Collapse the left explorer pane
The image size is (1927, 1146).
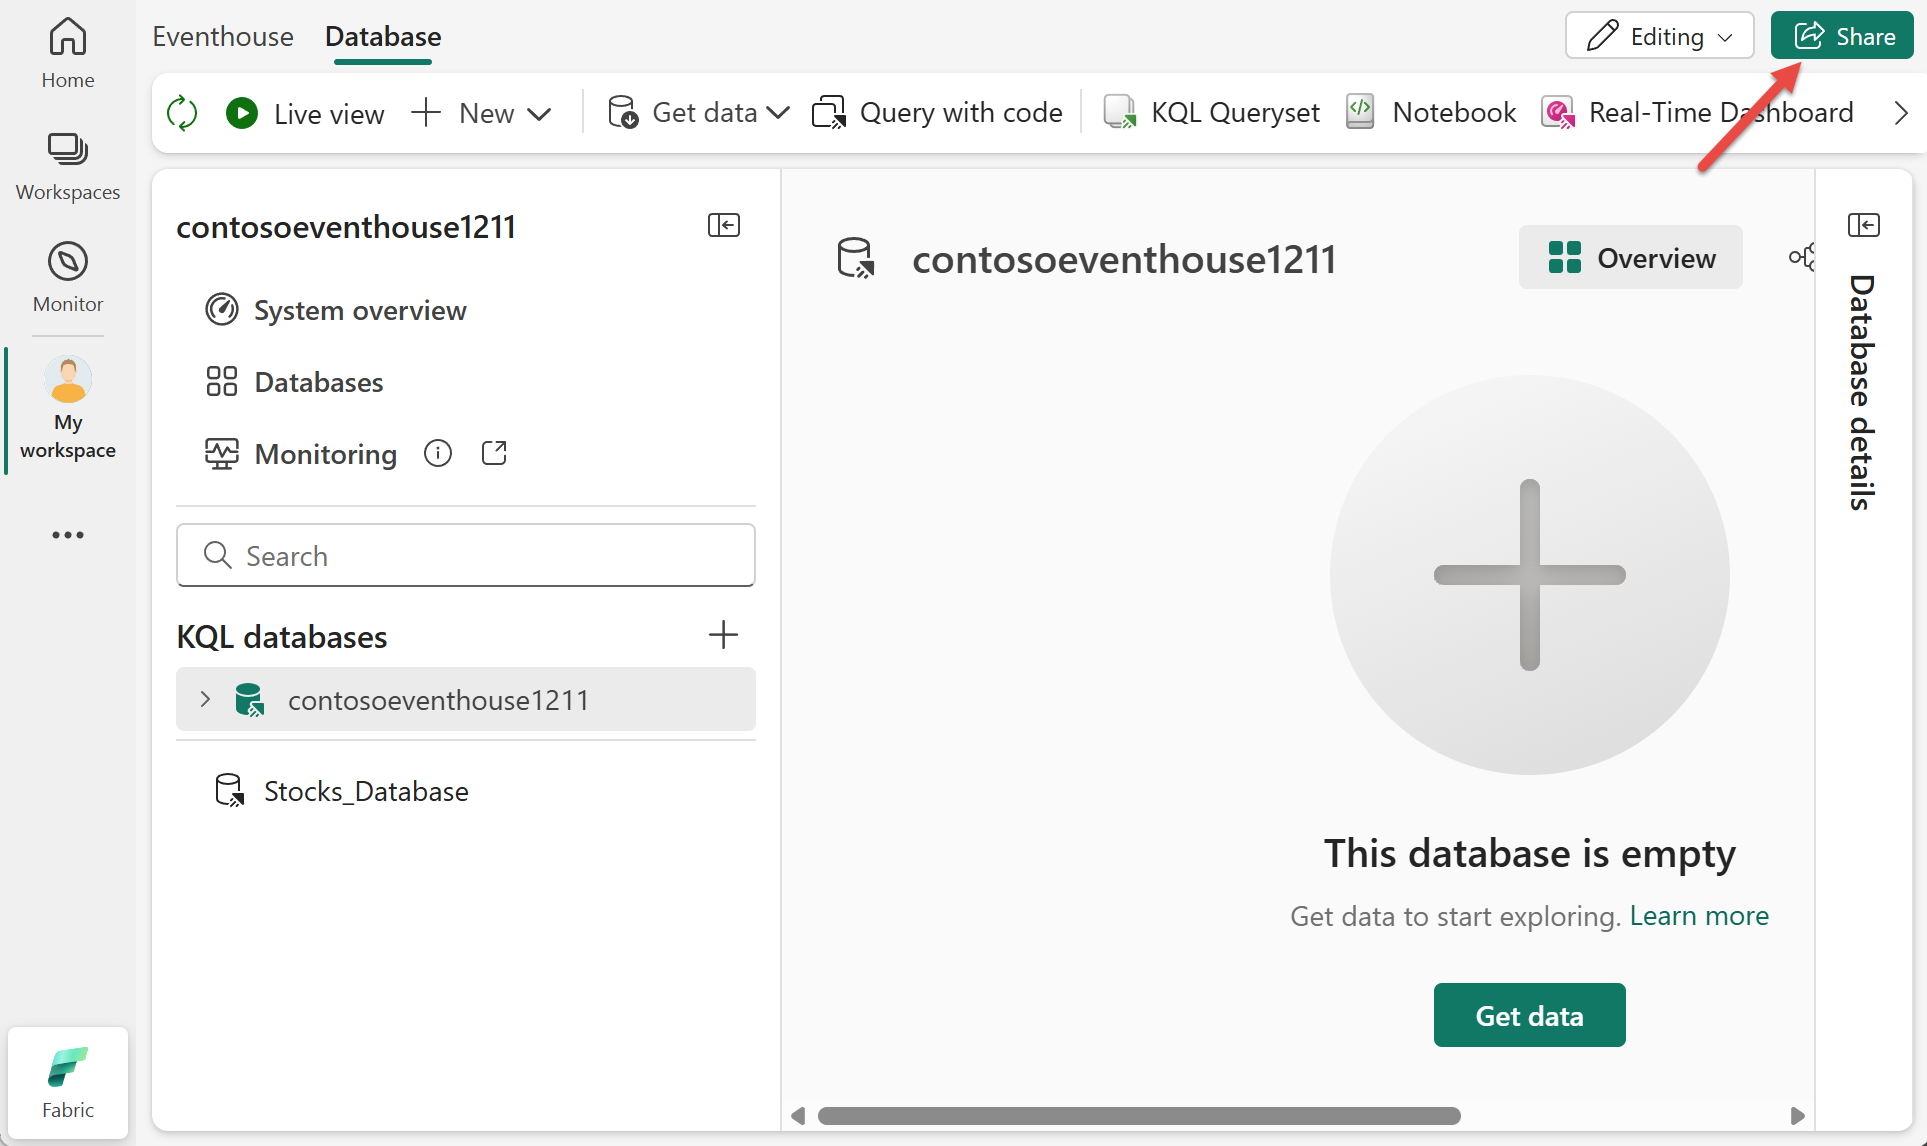pos(724,225)
